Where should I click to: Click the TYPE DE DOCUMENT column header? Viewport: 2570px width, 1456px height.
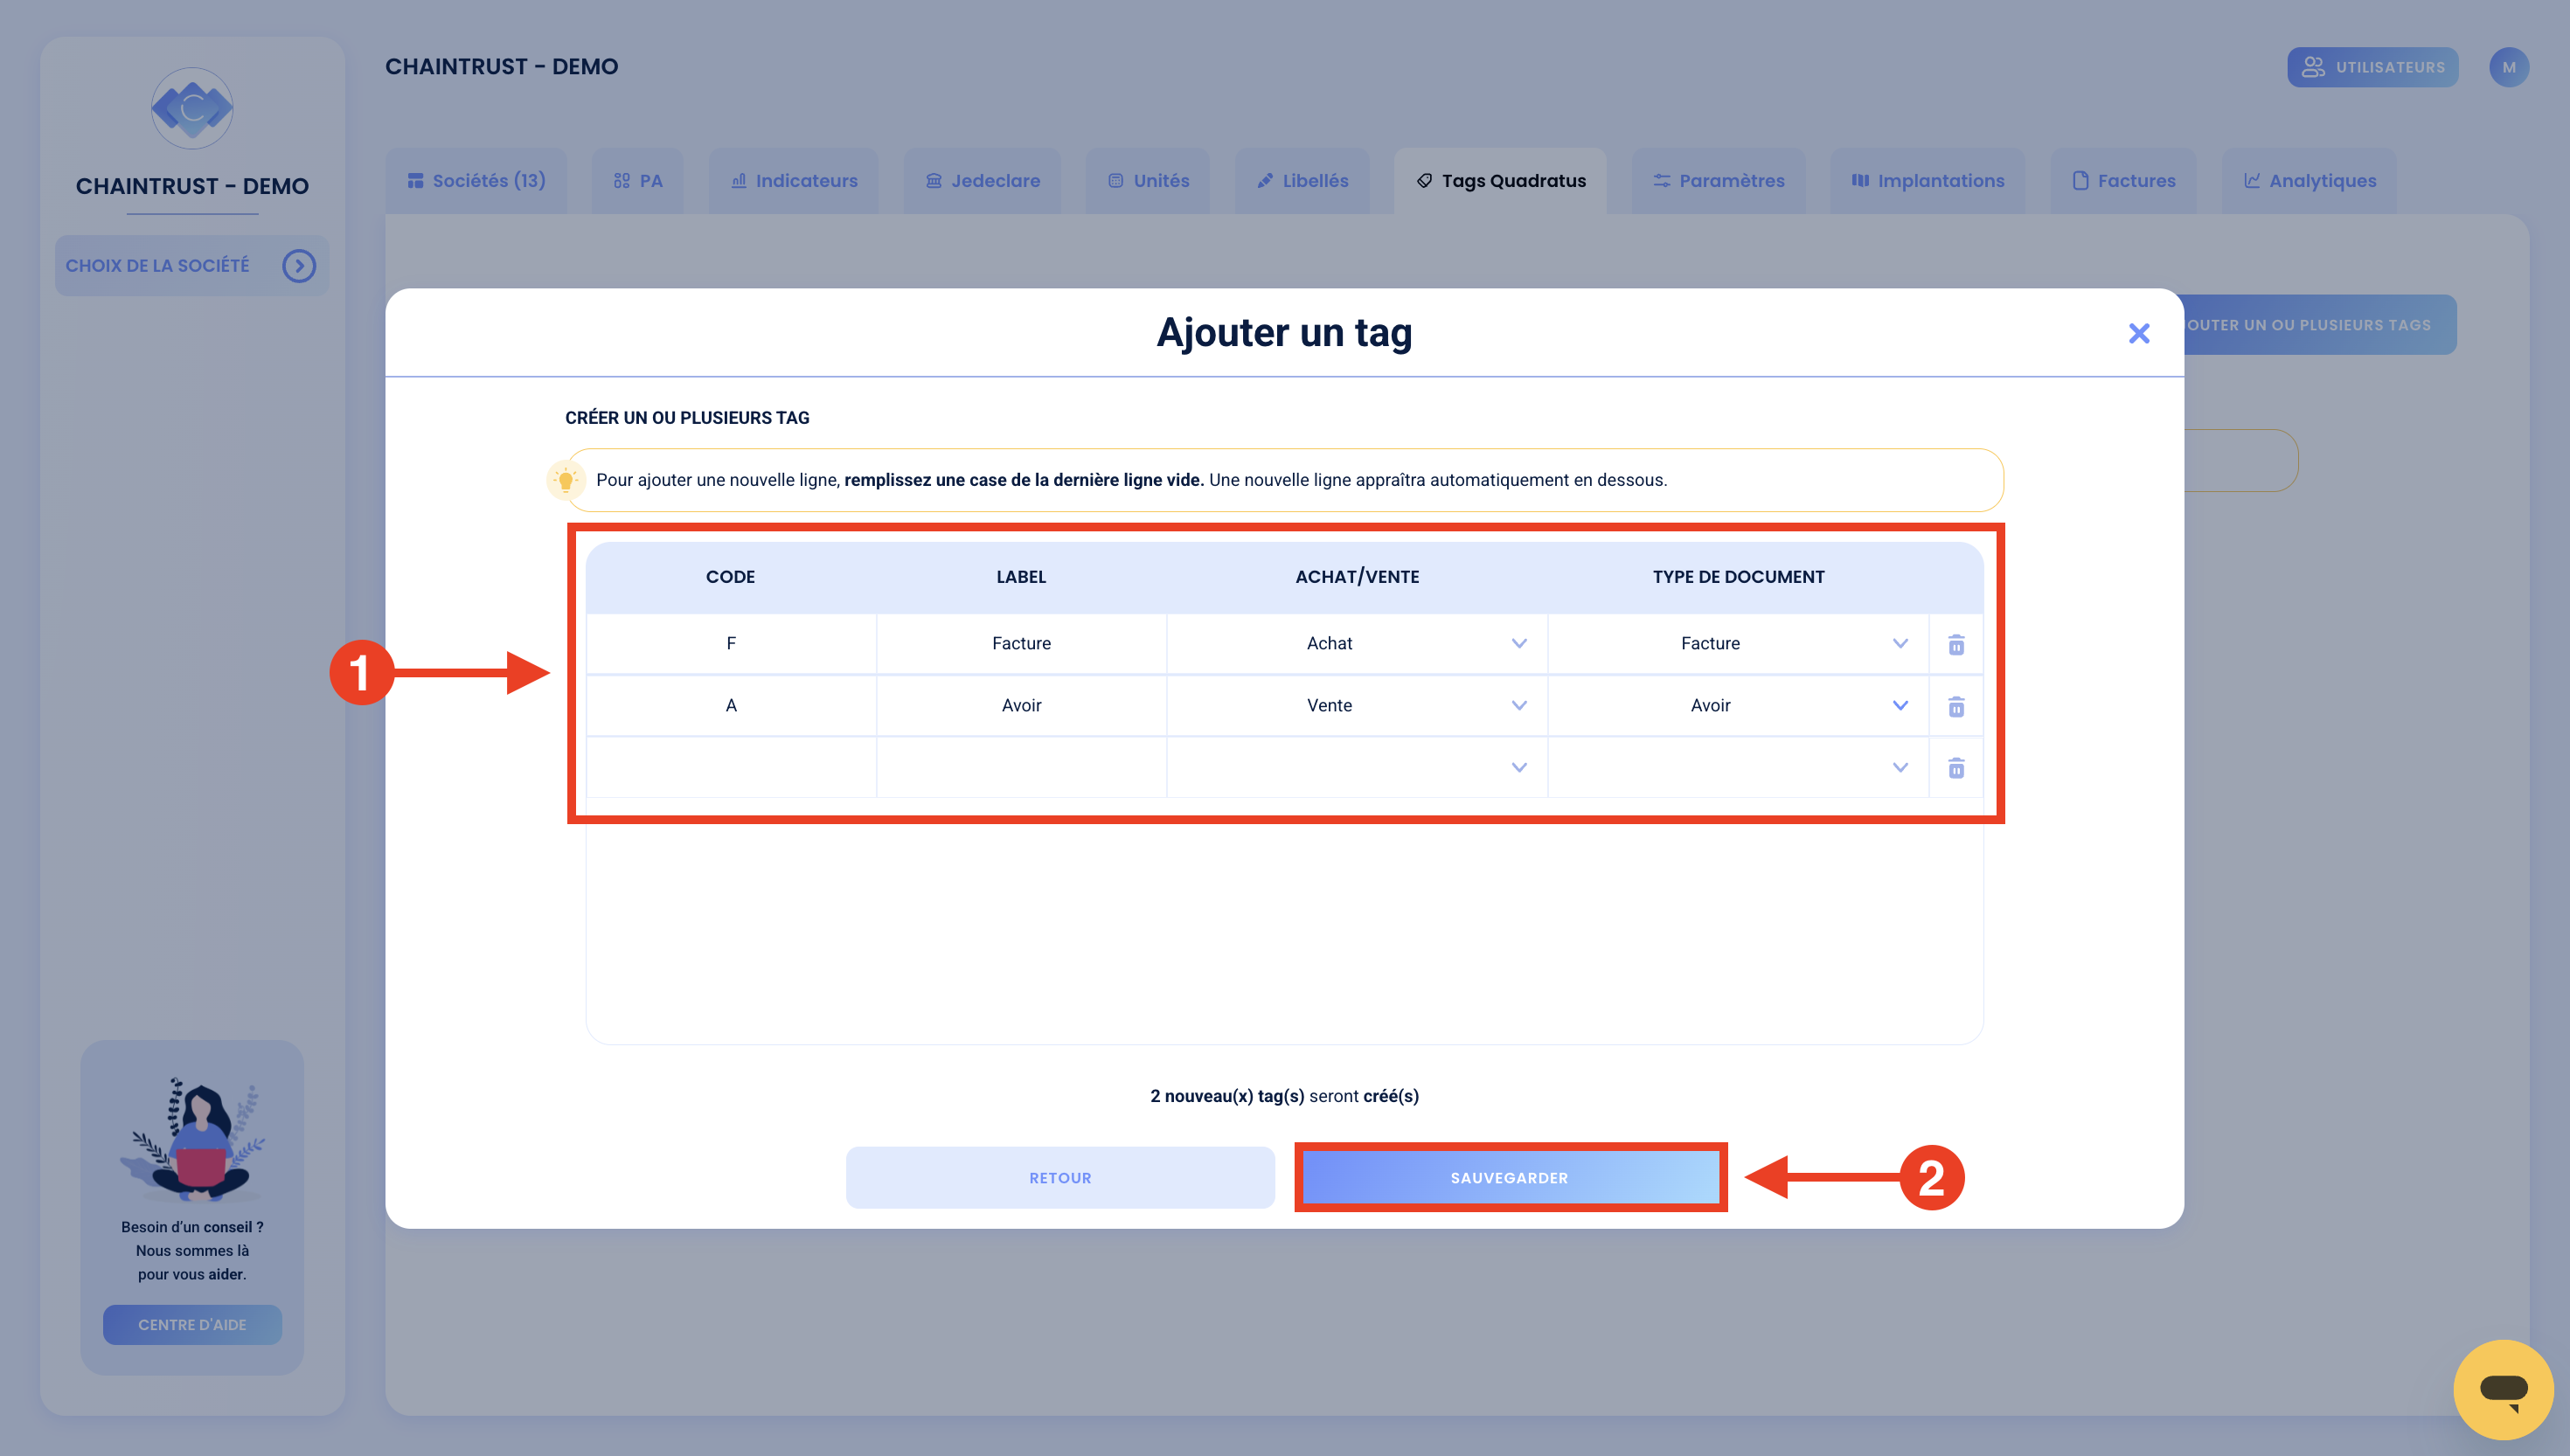click(x=1738, y=577)
